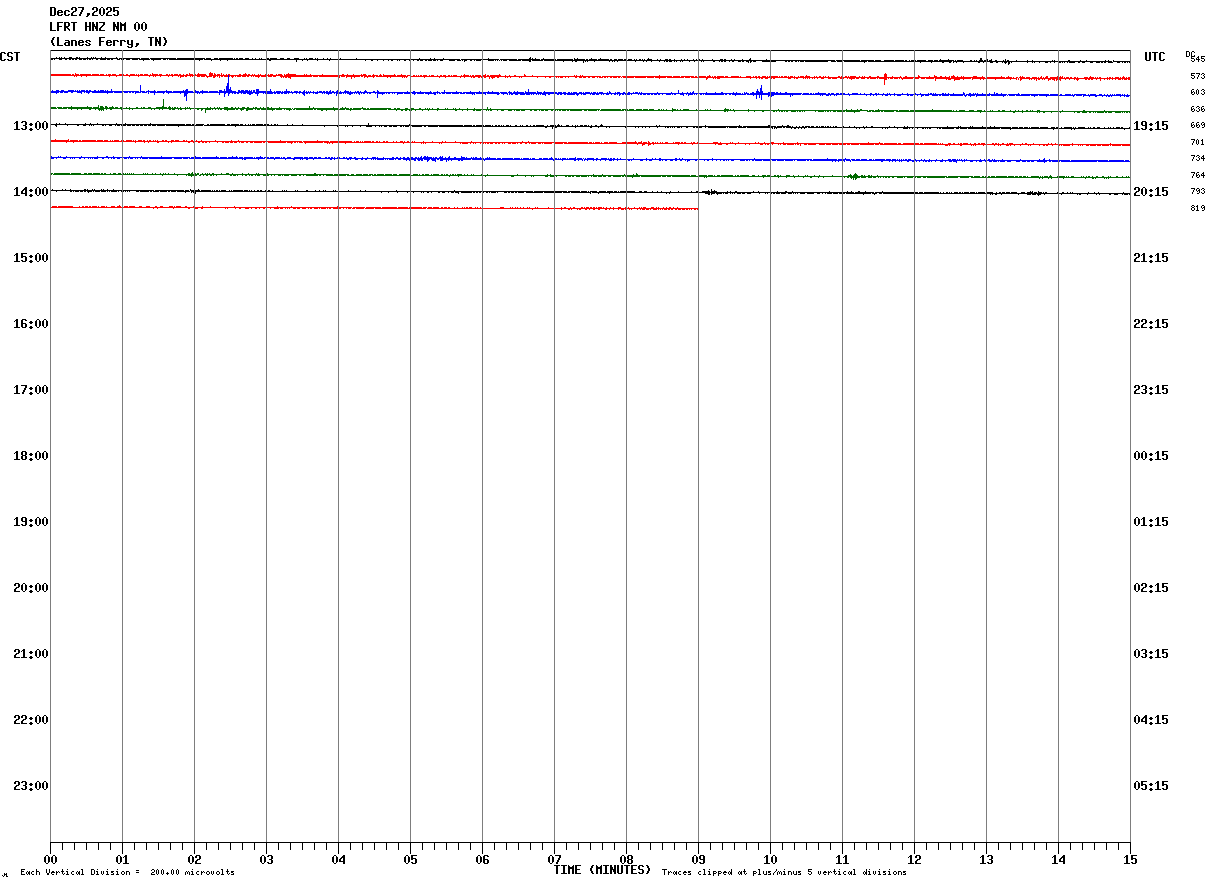1210x886 pixels.
Task: Click the UTC timezone label
Action: pyautogui.click(x=1155, y=57)
